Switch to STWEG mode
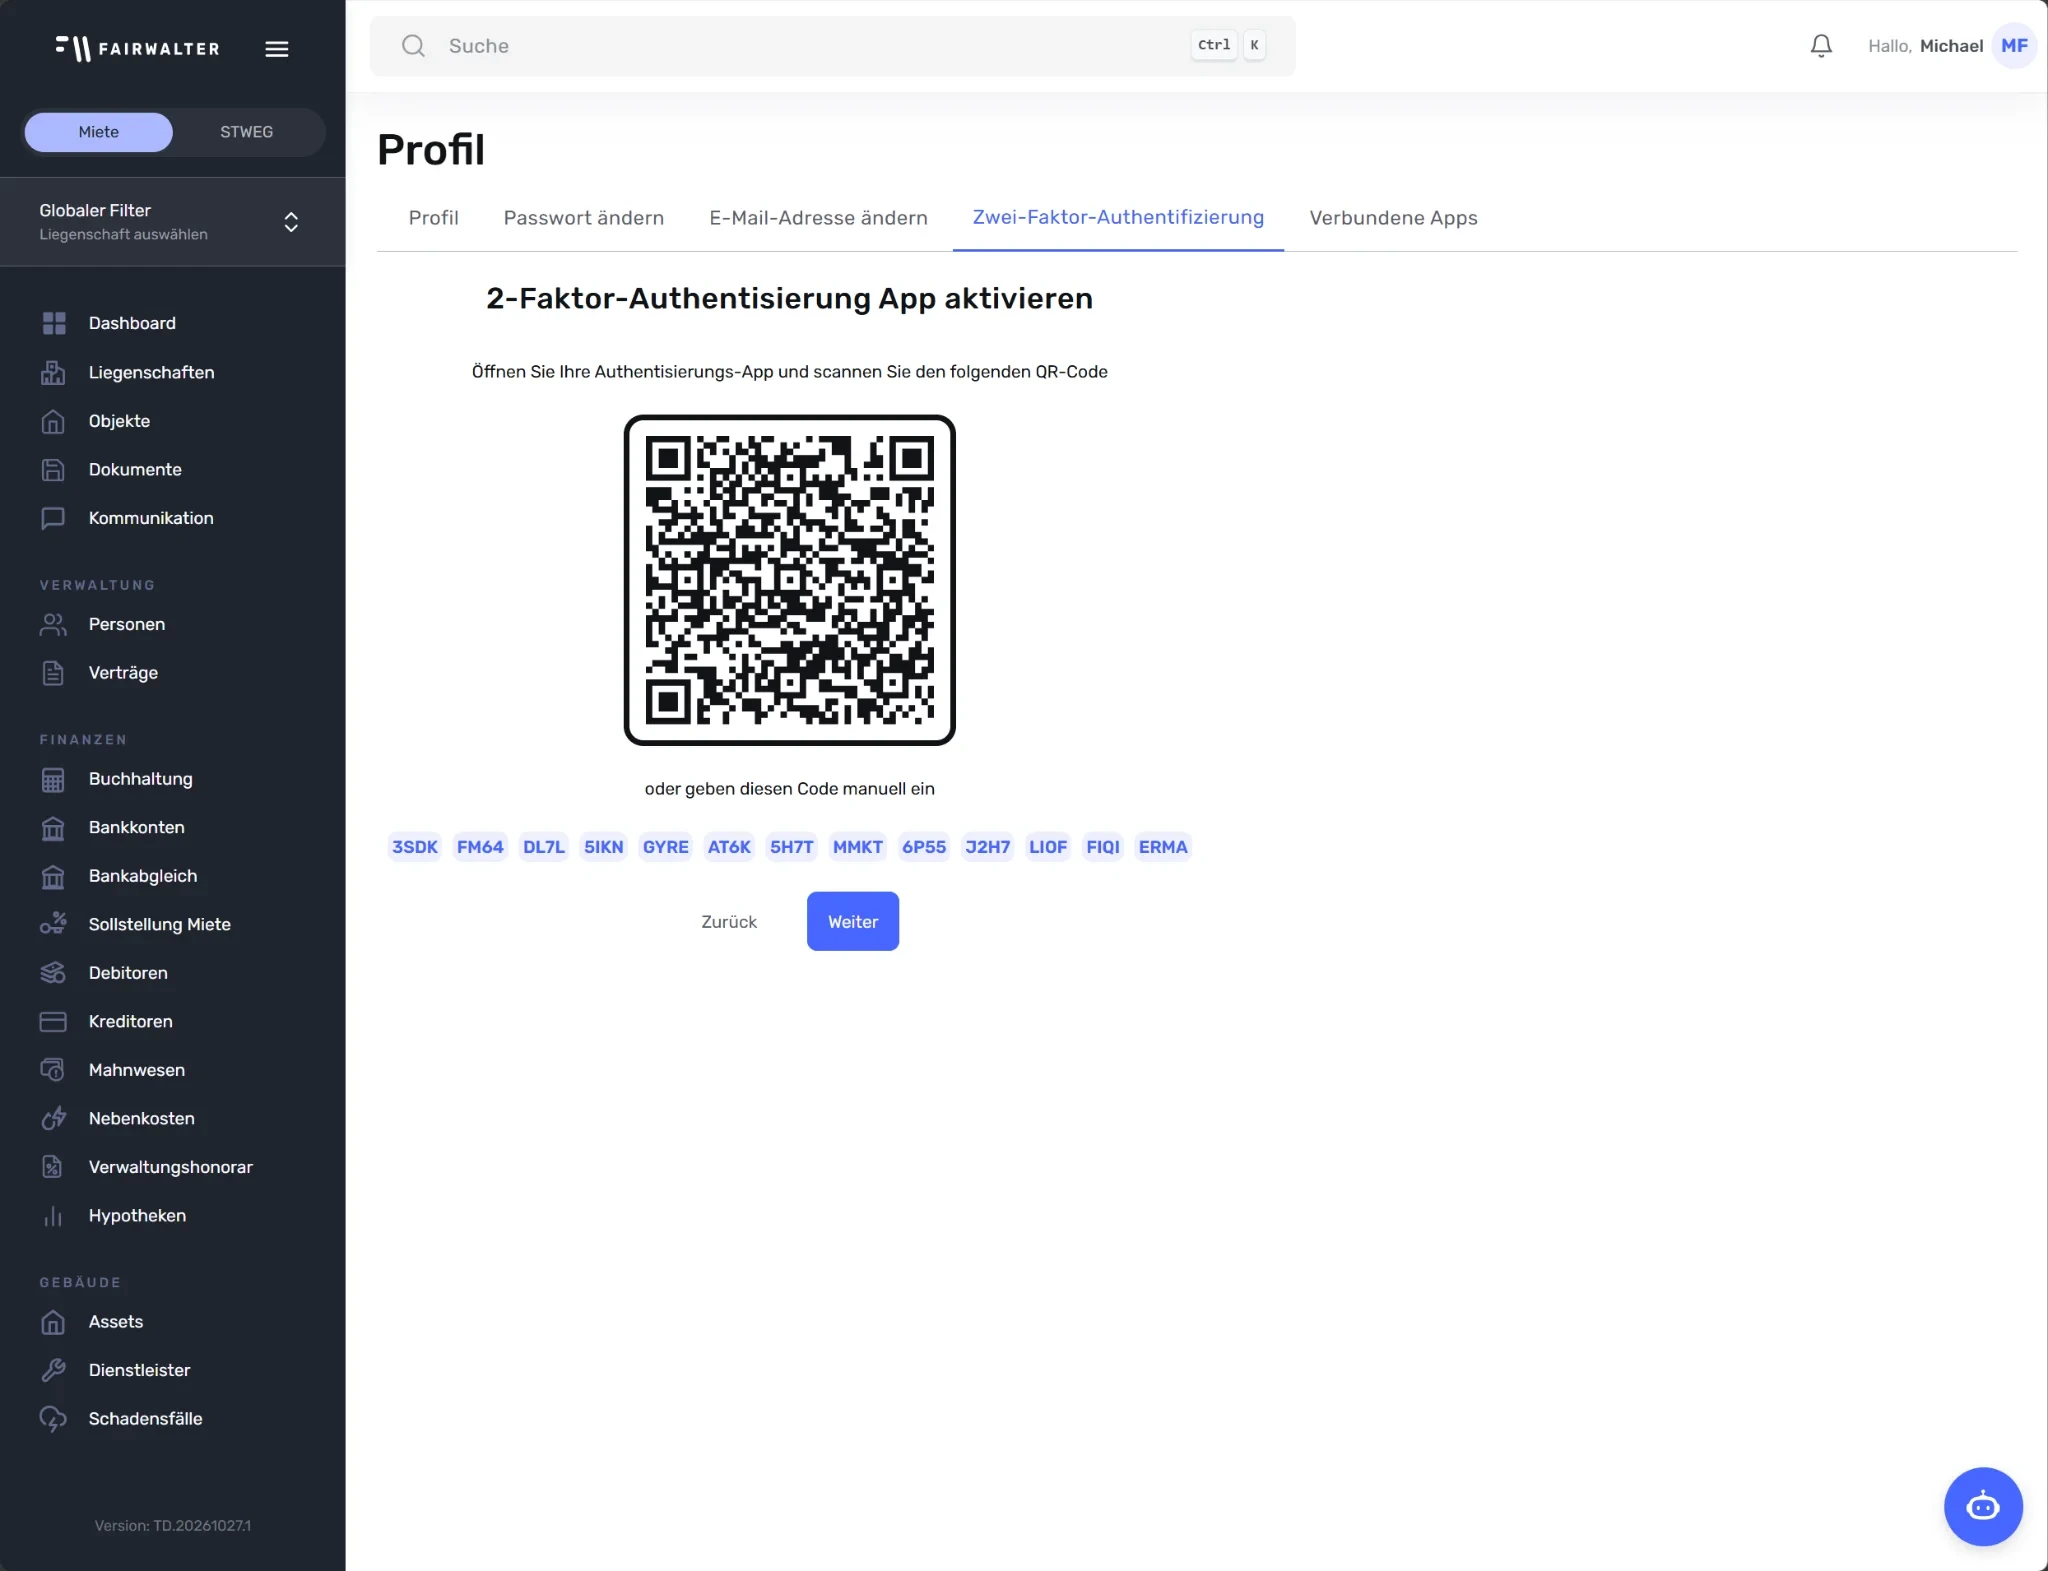Image resolution: width=2048 pixels, height=1571 pixels. [247, 132]
